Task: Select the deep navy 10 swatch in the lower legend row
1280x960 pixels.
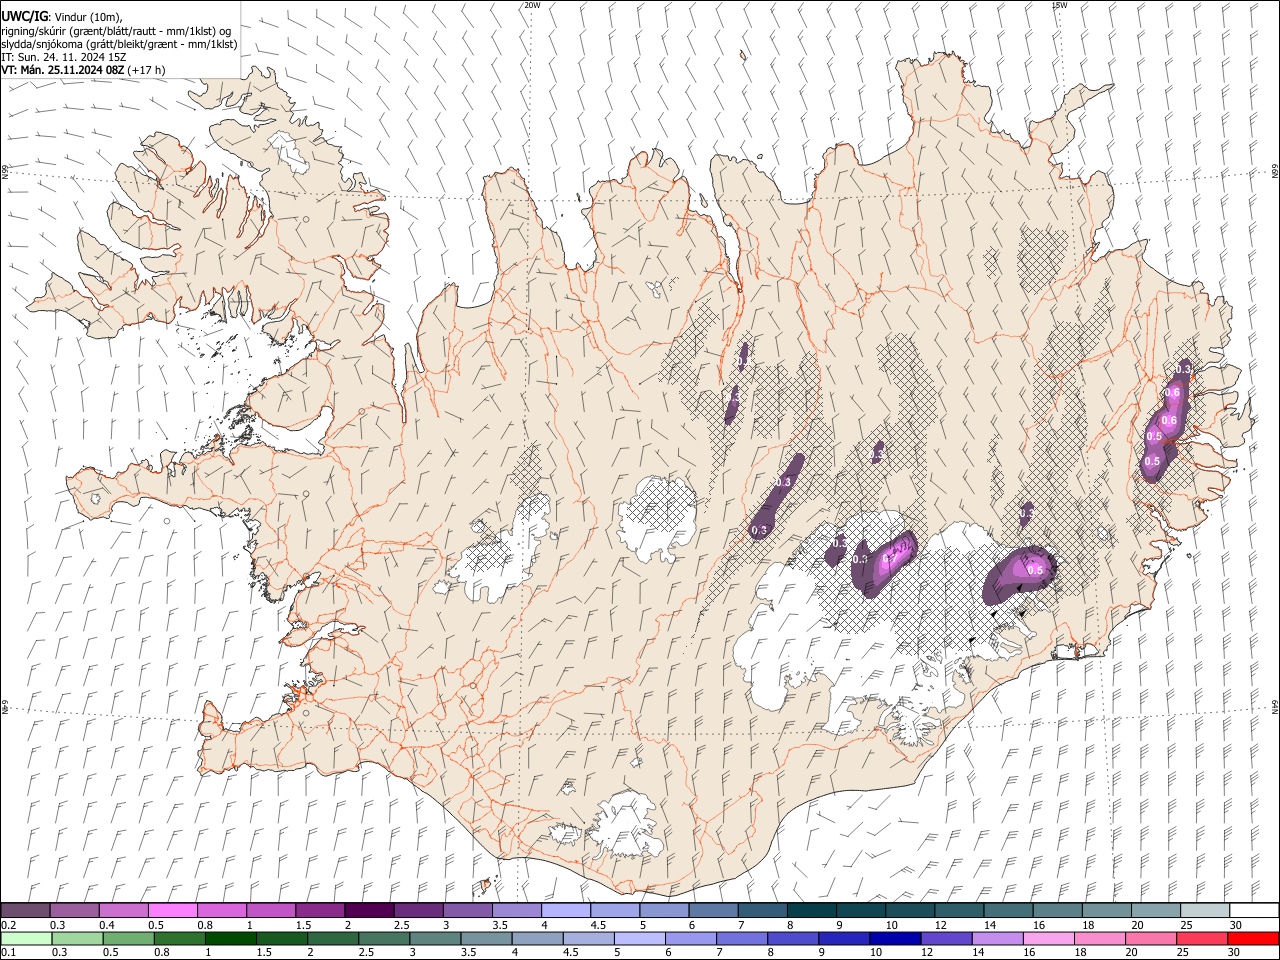Action: [x=895, y=938]
